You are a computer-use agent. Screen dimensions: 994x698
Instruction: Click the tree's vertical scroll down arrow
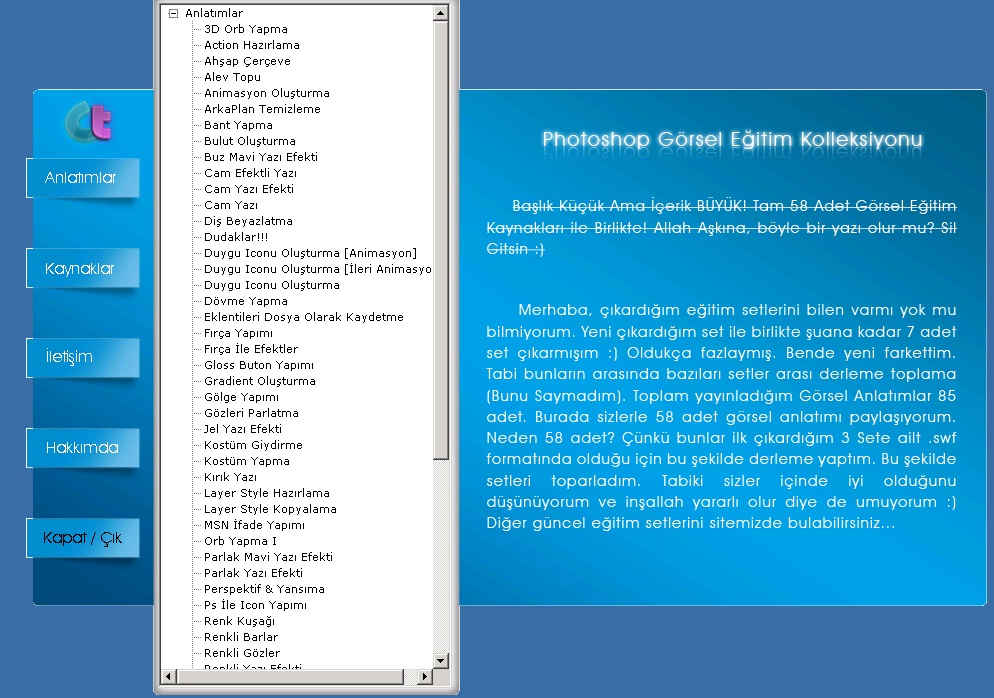tap(441, 660)
